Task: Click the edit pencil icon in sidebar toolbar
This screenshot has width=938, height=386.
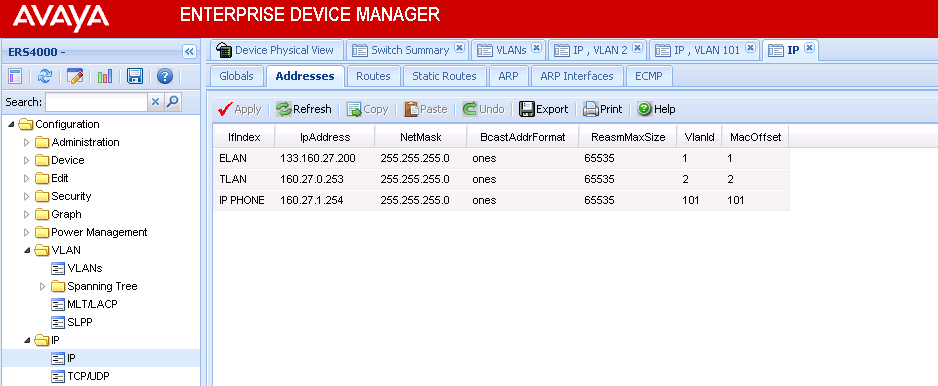Action: [75, 76]
